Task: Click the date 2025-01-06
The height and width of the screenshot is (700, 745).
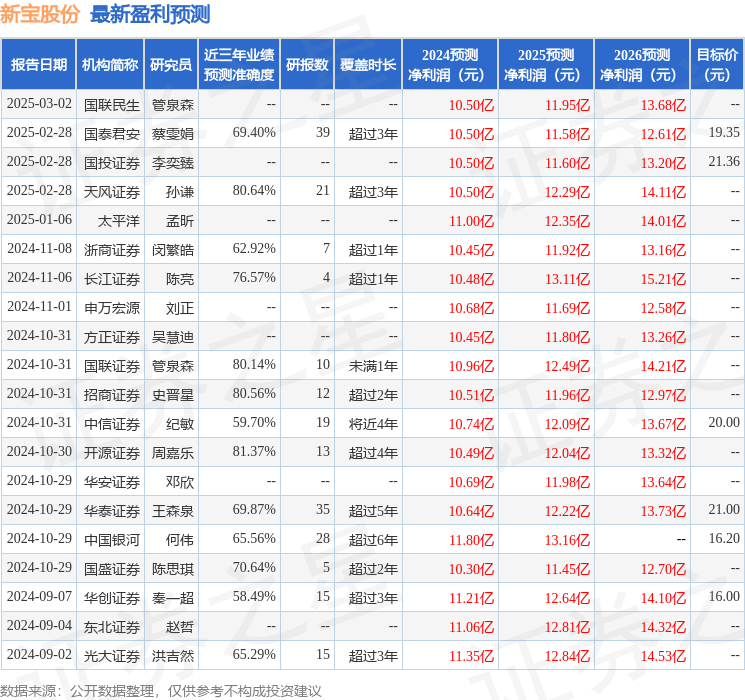Action: (39, 220)
